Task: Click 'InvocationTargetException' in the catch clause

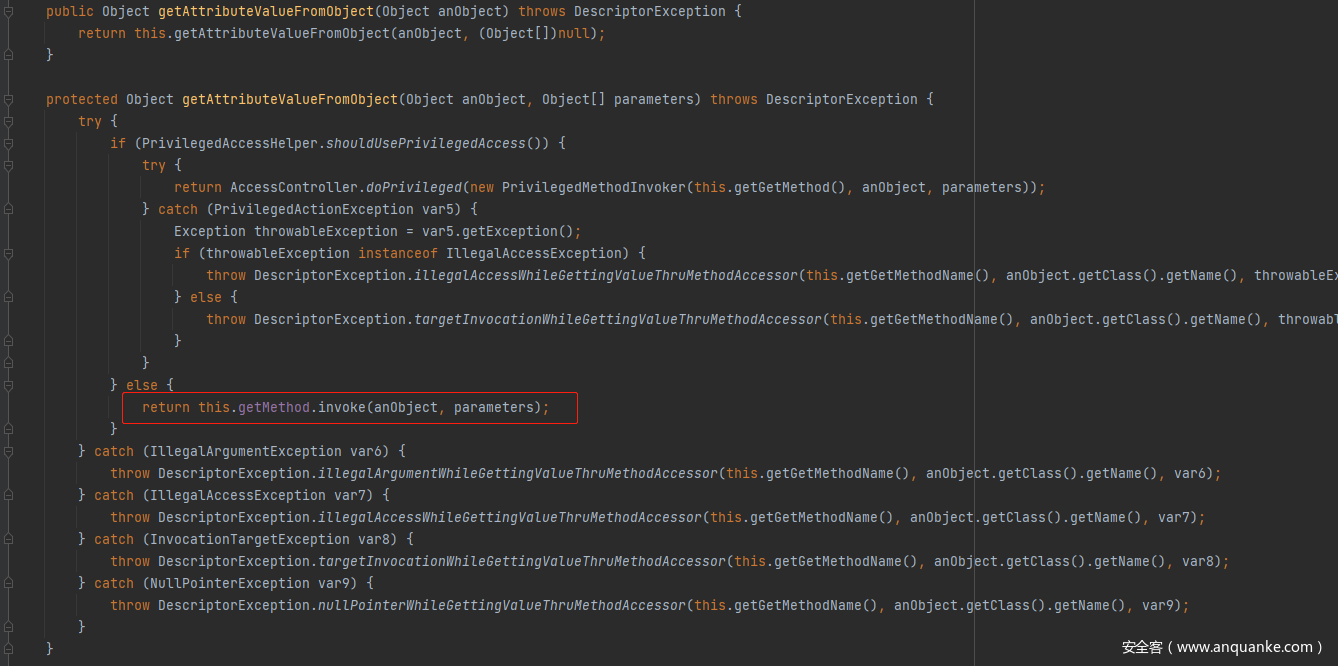Action: click(x=250, y=539)
